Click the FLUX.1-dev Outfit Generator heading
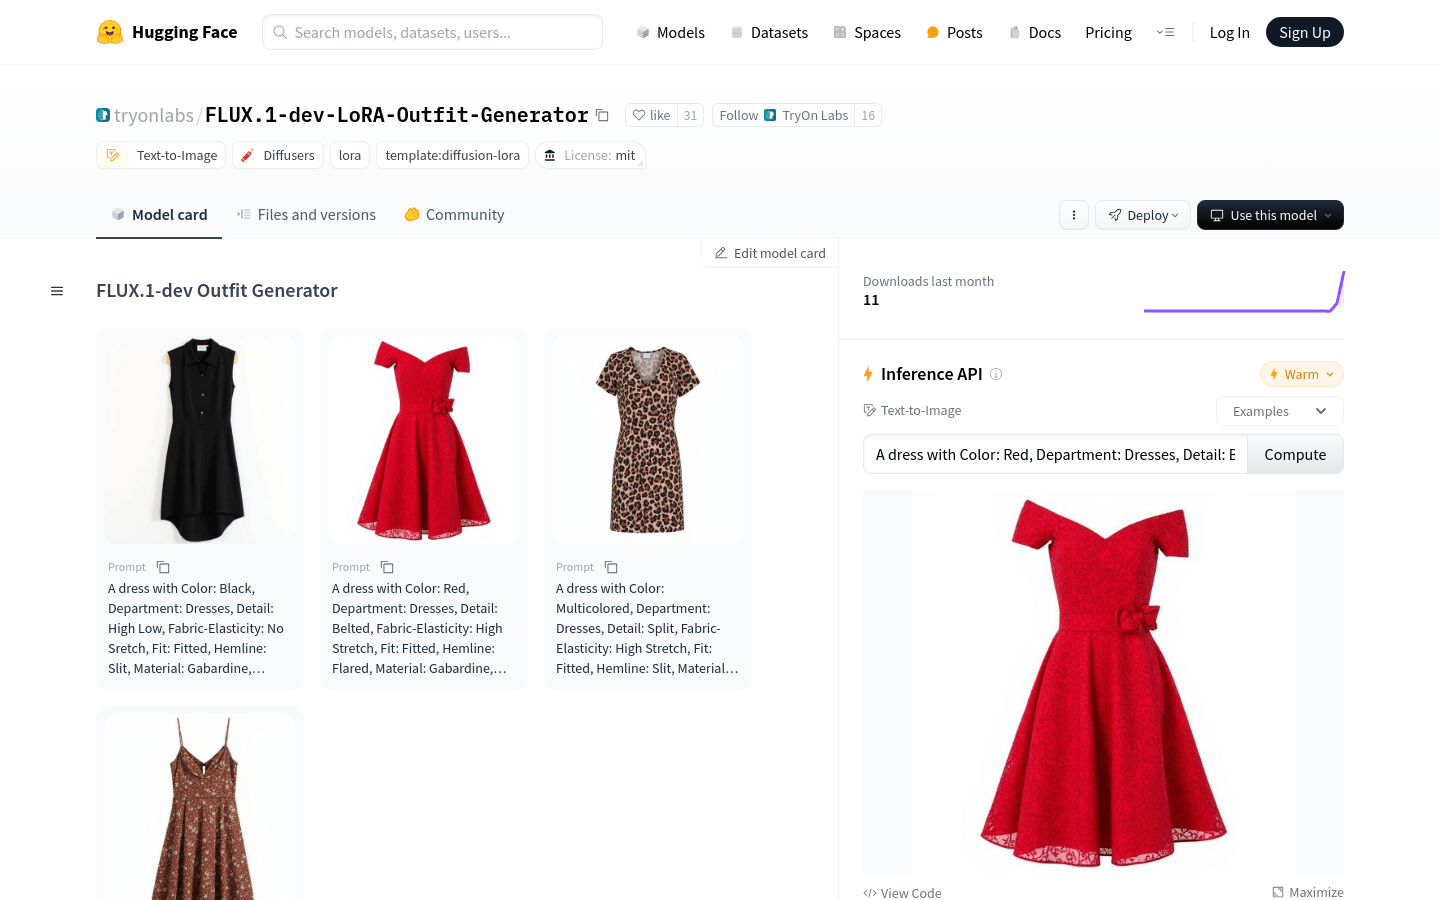Viewport: 1440px width, 900px height. click(217, 290)
